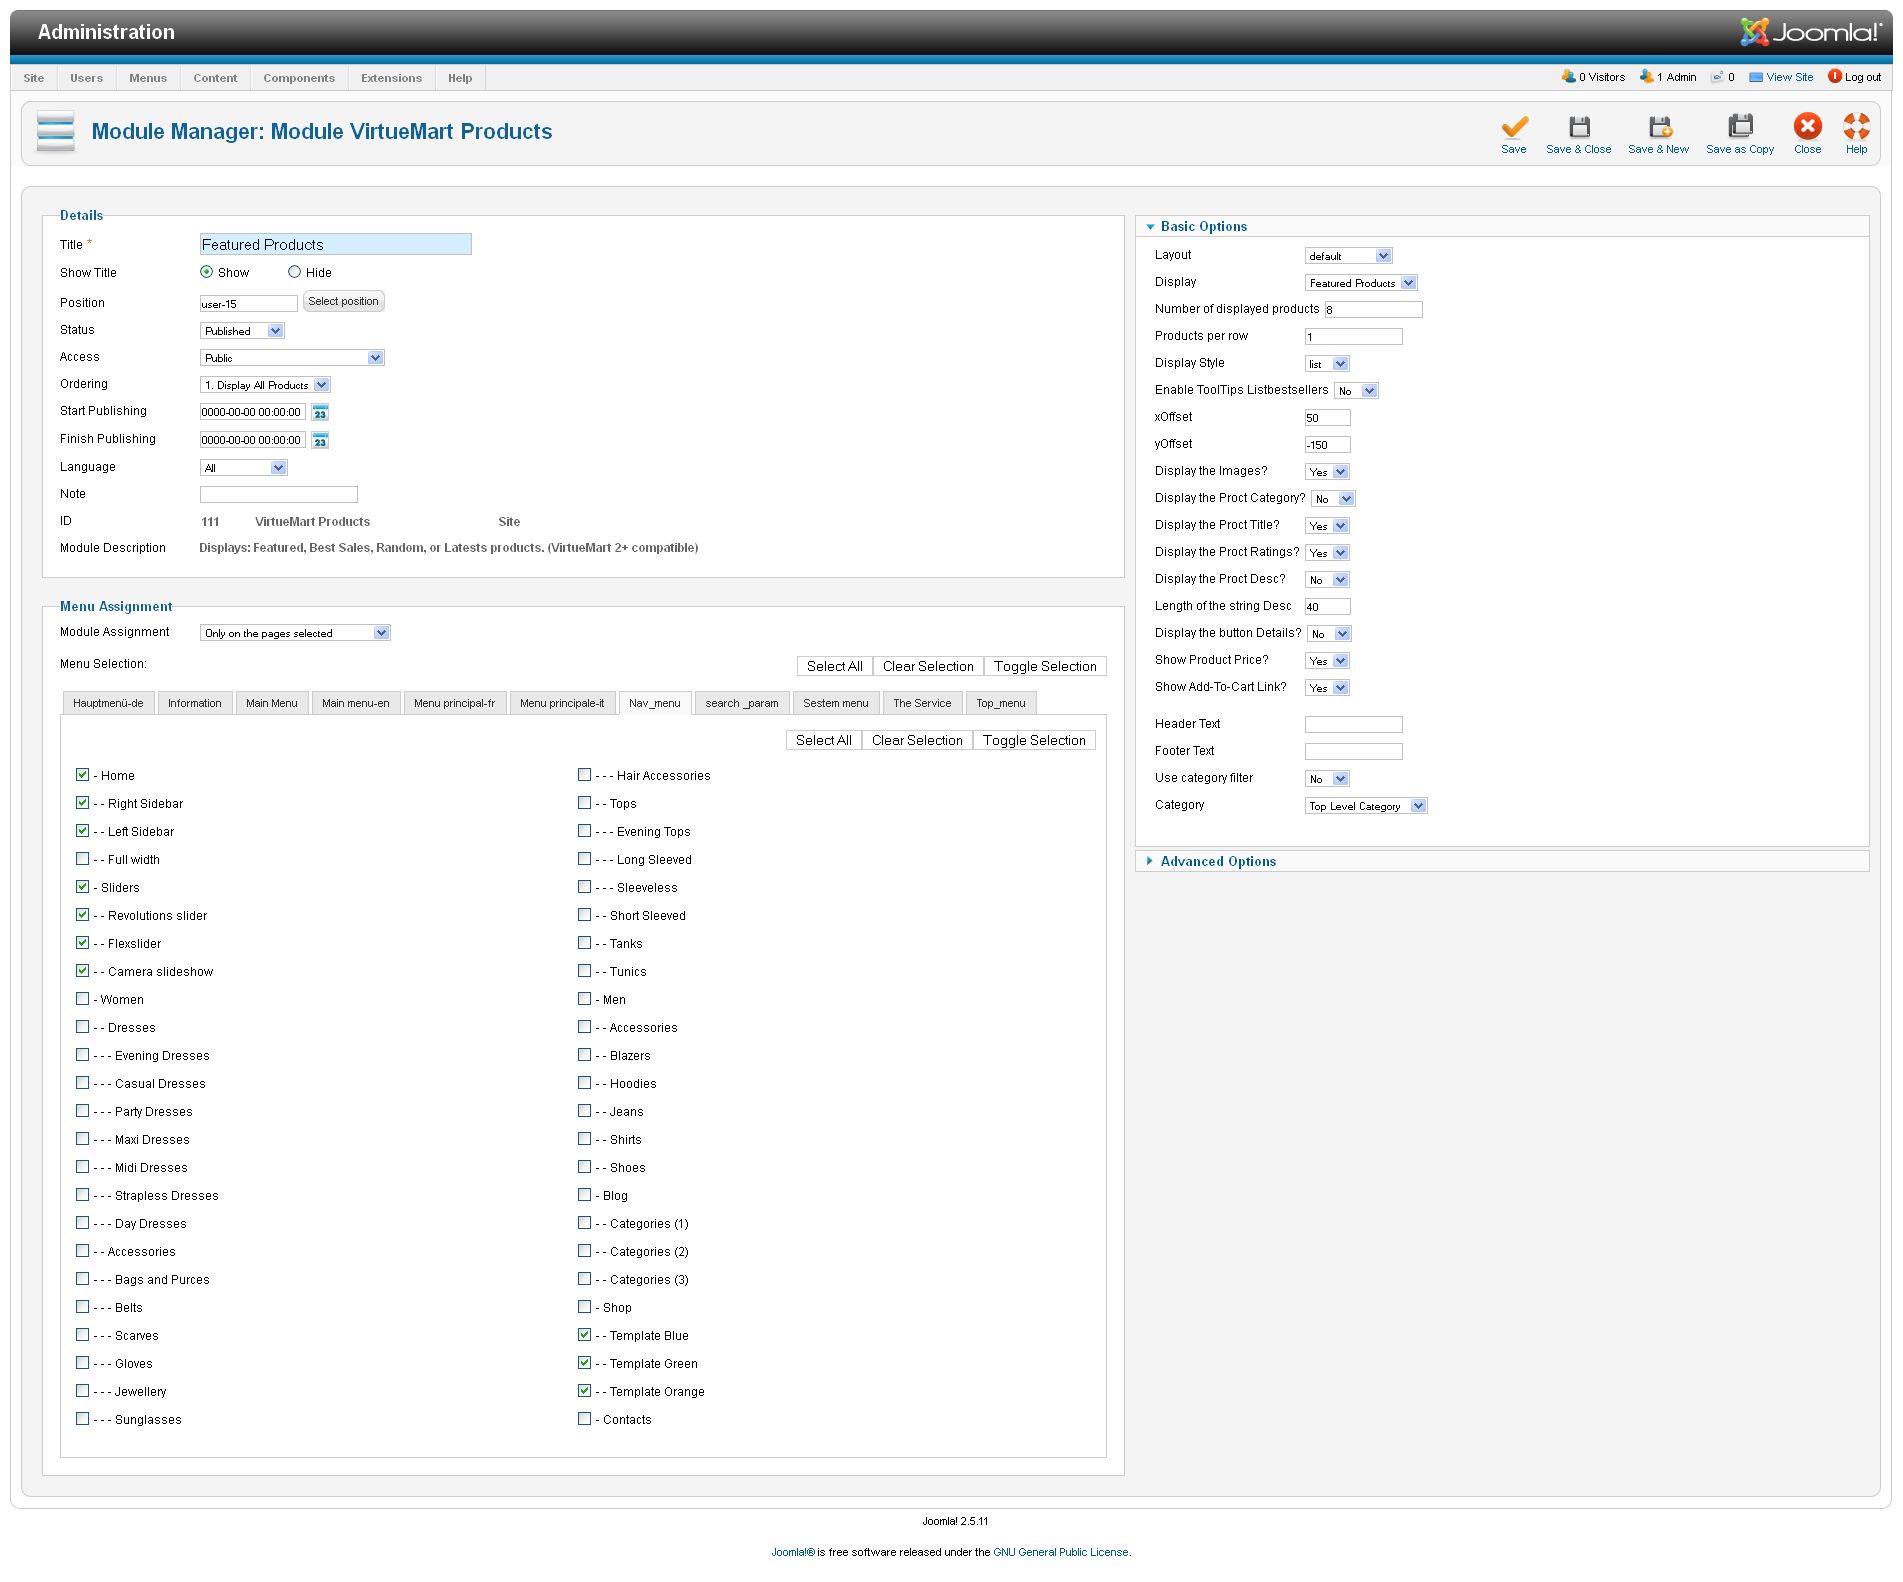This screenshot has width=1903, height=1582.
Task: Open the Status dropdown showing Published
Action: (x=243, y=331)
